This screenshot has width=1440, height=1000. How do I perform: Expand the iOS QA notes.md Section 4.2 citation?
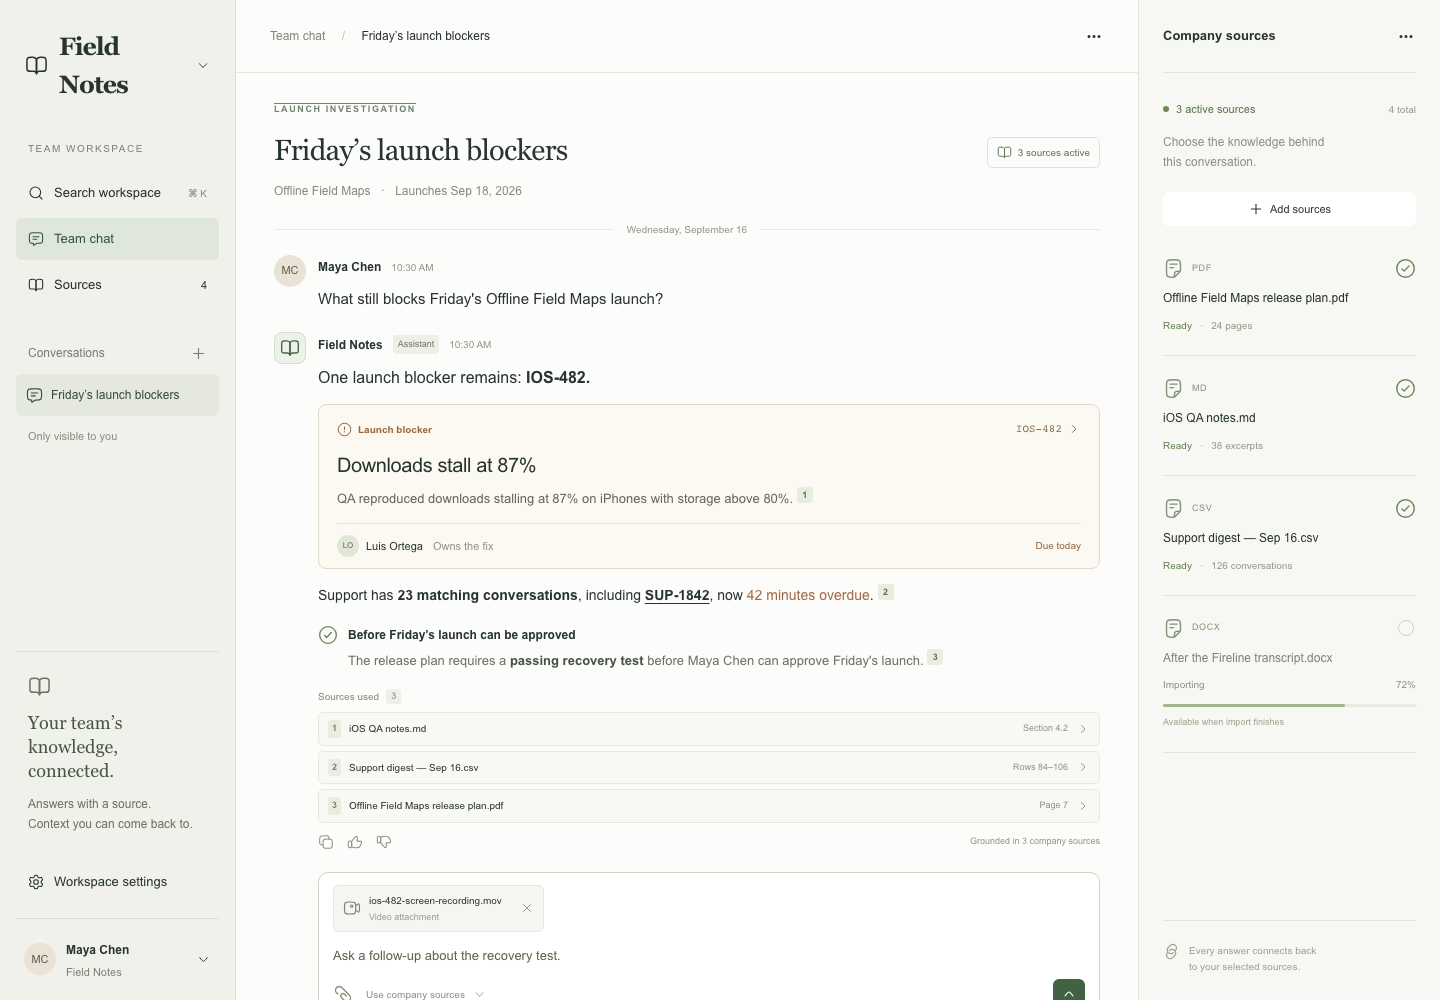coord(709,729)
